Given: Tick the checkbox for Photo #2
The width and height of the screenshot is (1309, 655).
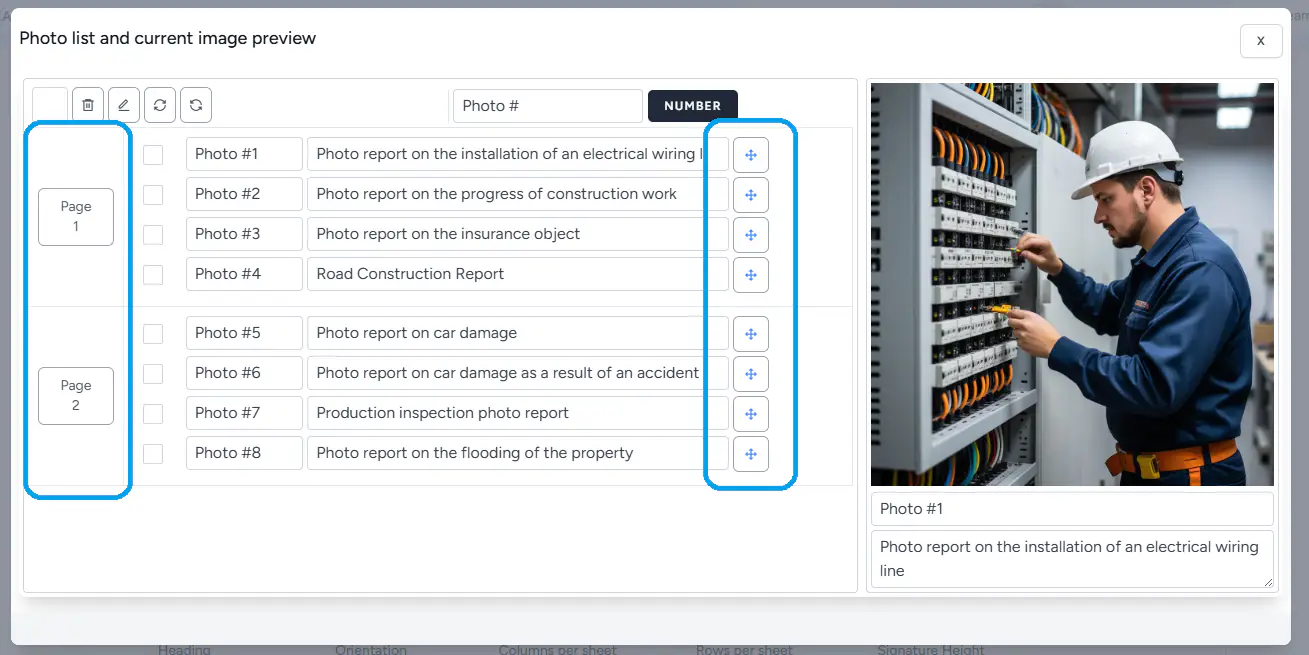Looking at the screenshot, I should 153,194.
